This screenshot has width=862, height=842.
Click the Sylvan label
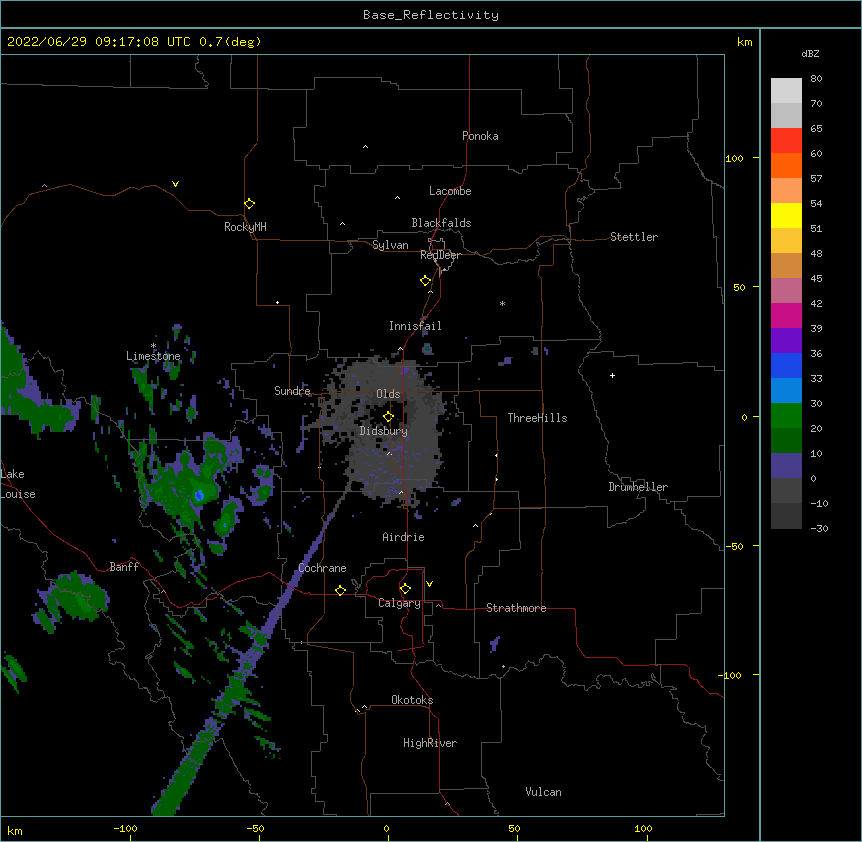click(390, 245)
